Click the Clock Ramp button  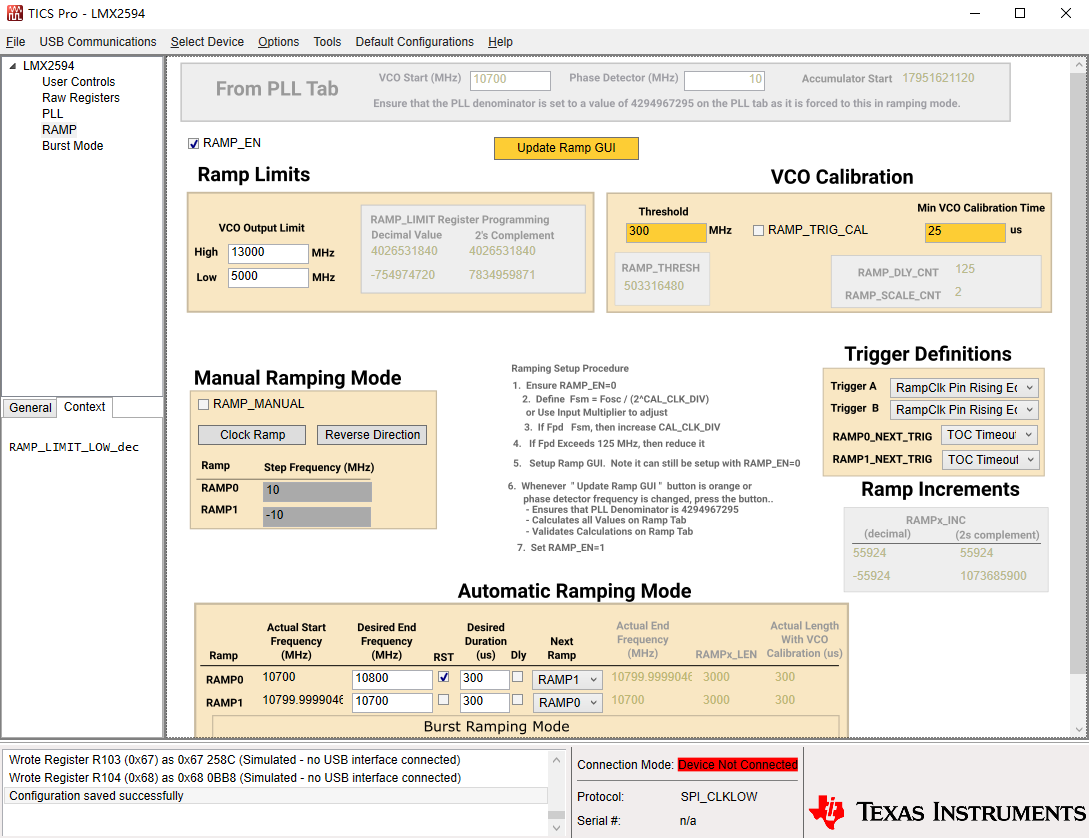coord(252,435)
